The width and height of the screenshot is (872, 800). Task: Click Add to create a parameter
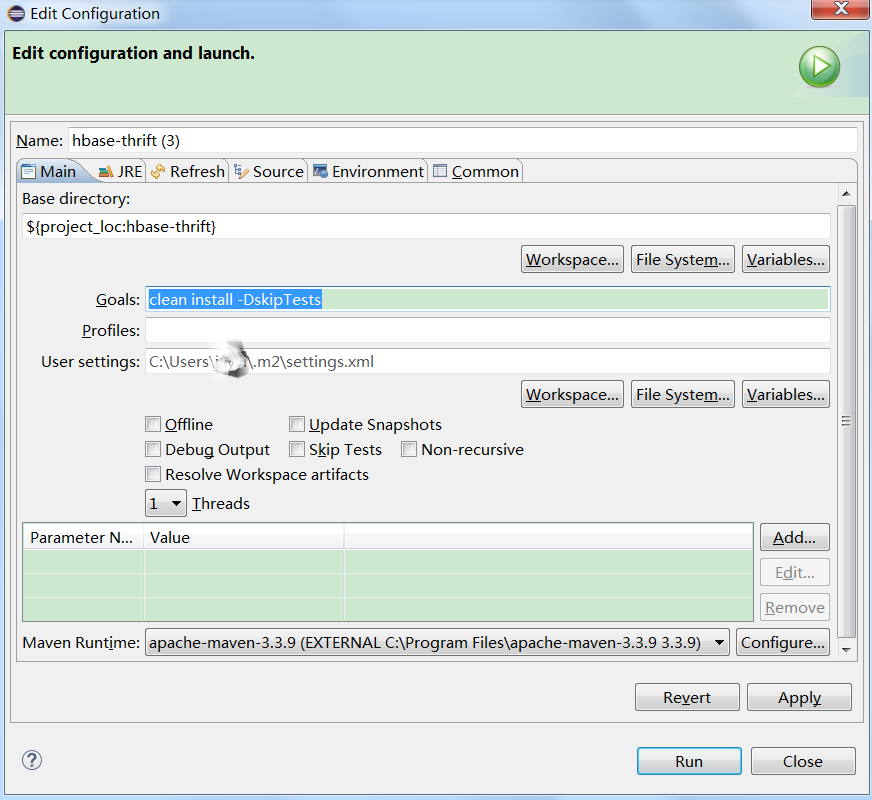click(x=794, y=537)
